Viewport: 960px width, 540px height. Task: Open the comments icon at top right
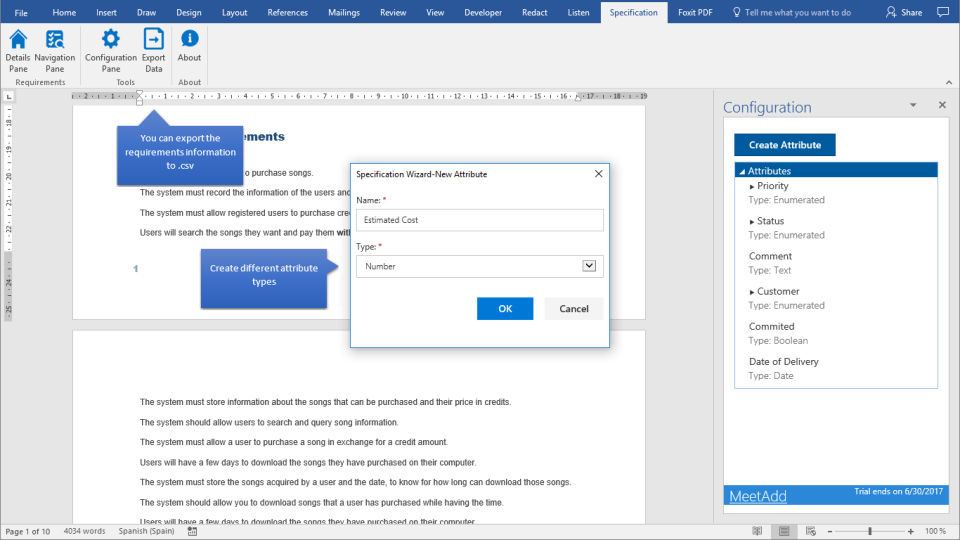point(943,12)
